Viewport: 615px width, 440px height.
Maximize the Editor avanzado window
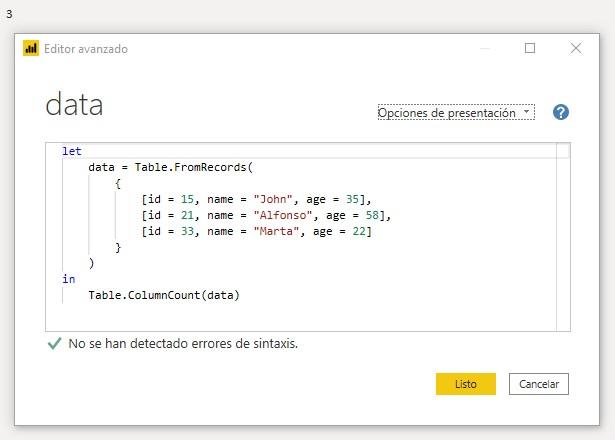[530, 48]
